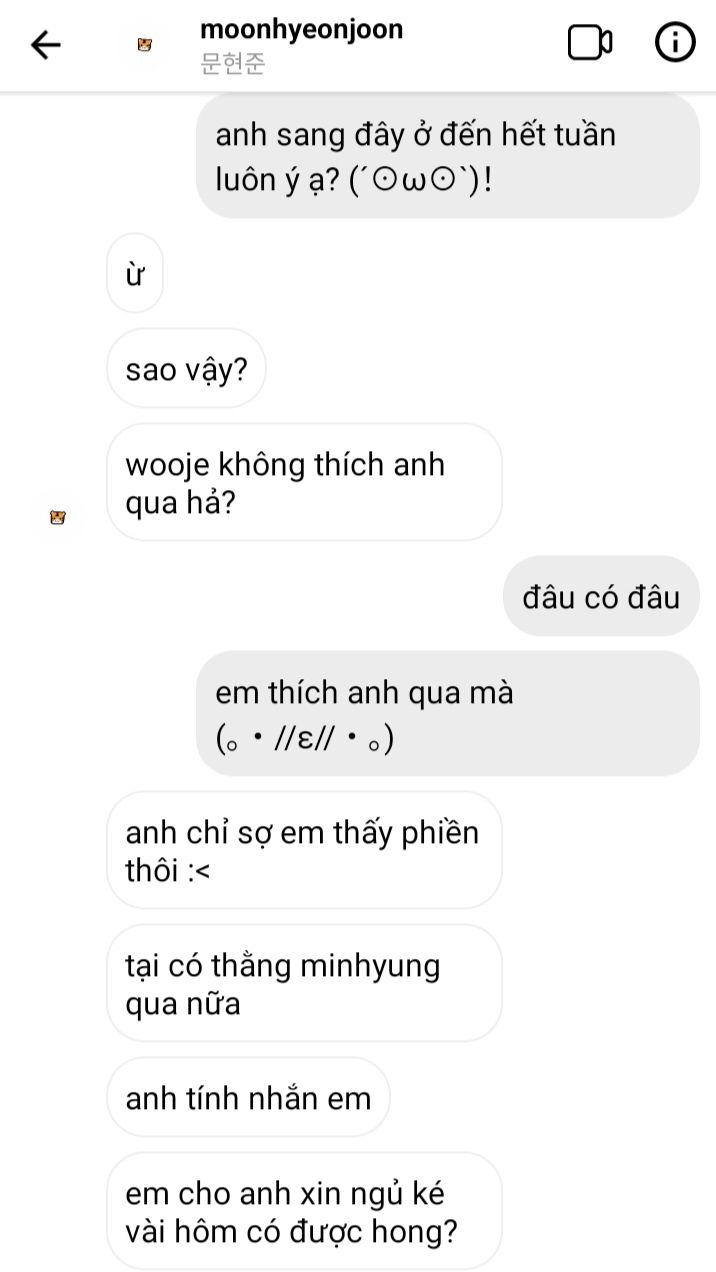
Task: Tap the Korean name 문현준 subtitle
Action: point(232,66)
